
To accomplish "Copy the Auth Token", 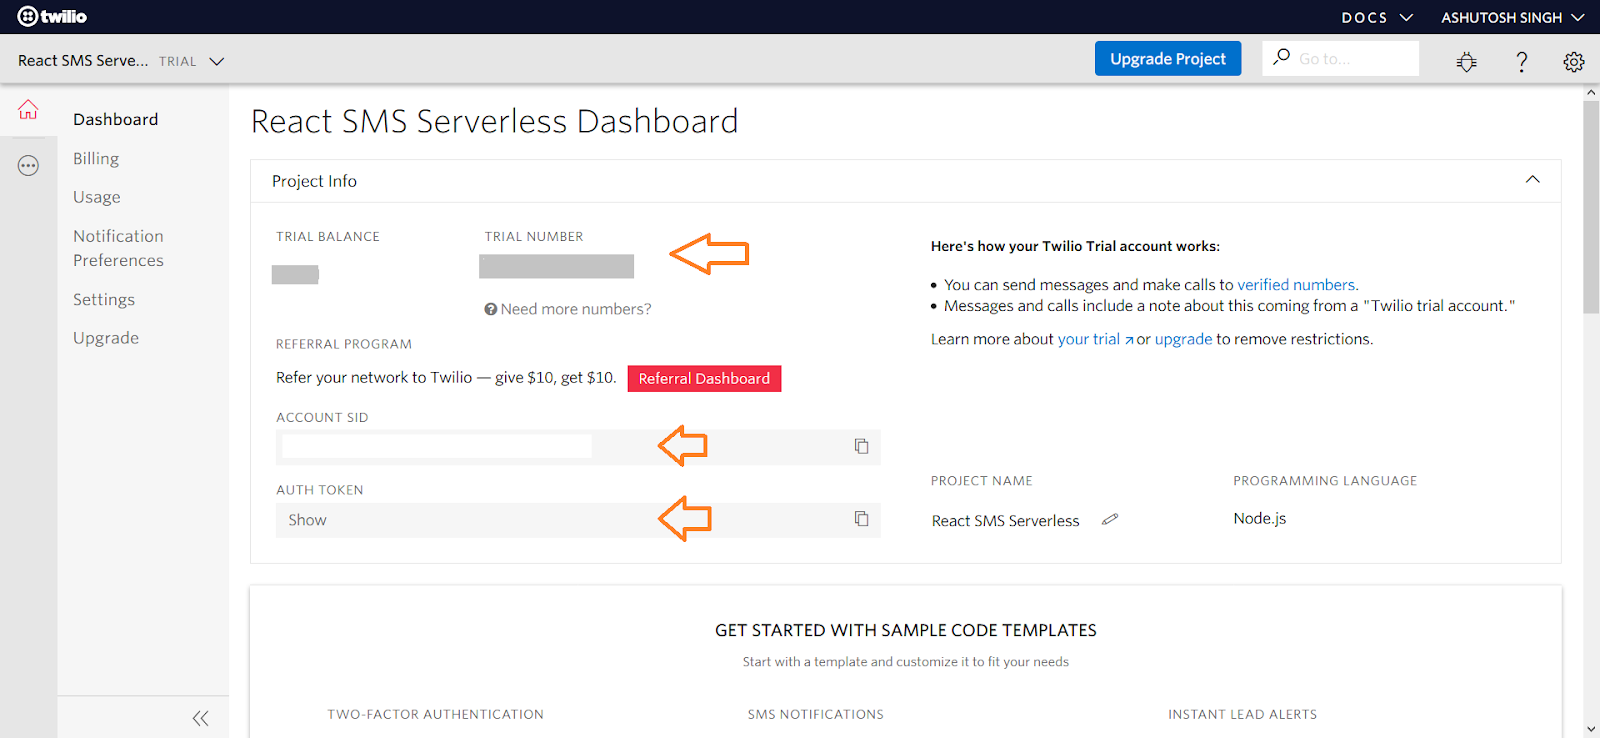I will point(861,519).
